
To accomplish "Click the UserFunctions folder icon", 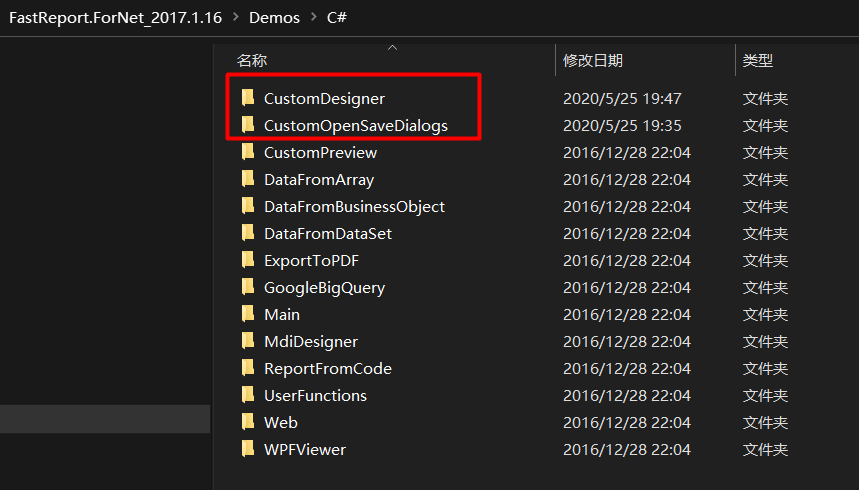I will [248, 395].
